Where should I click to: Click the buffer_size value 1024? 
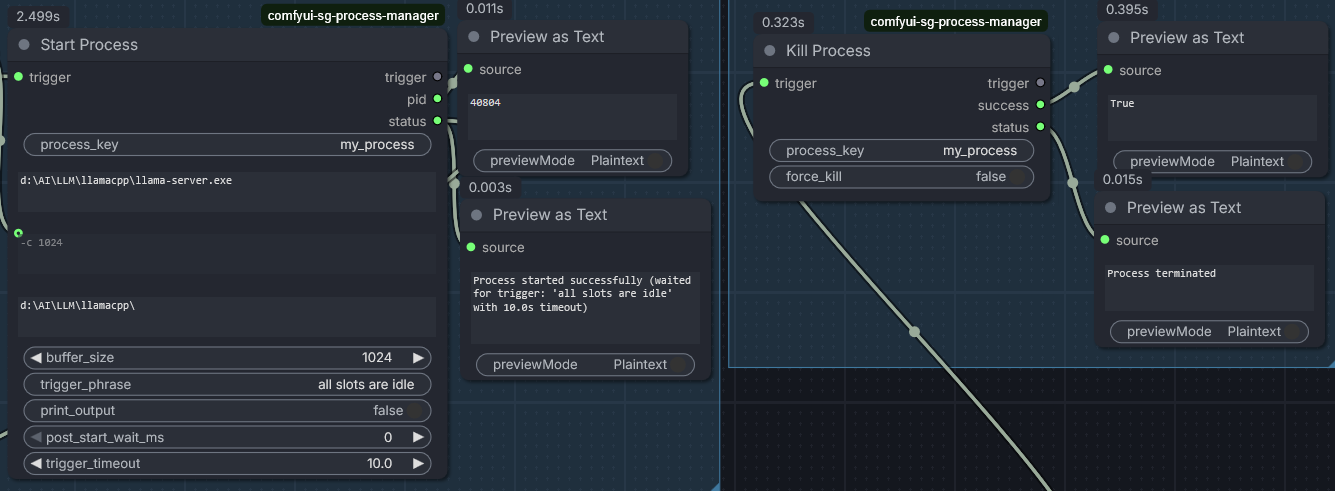(x=377, y=357)
